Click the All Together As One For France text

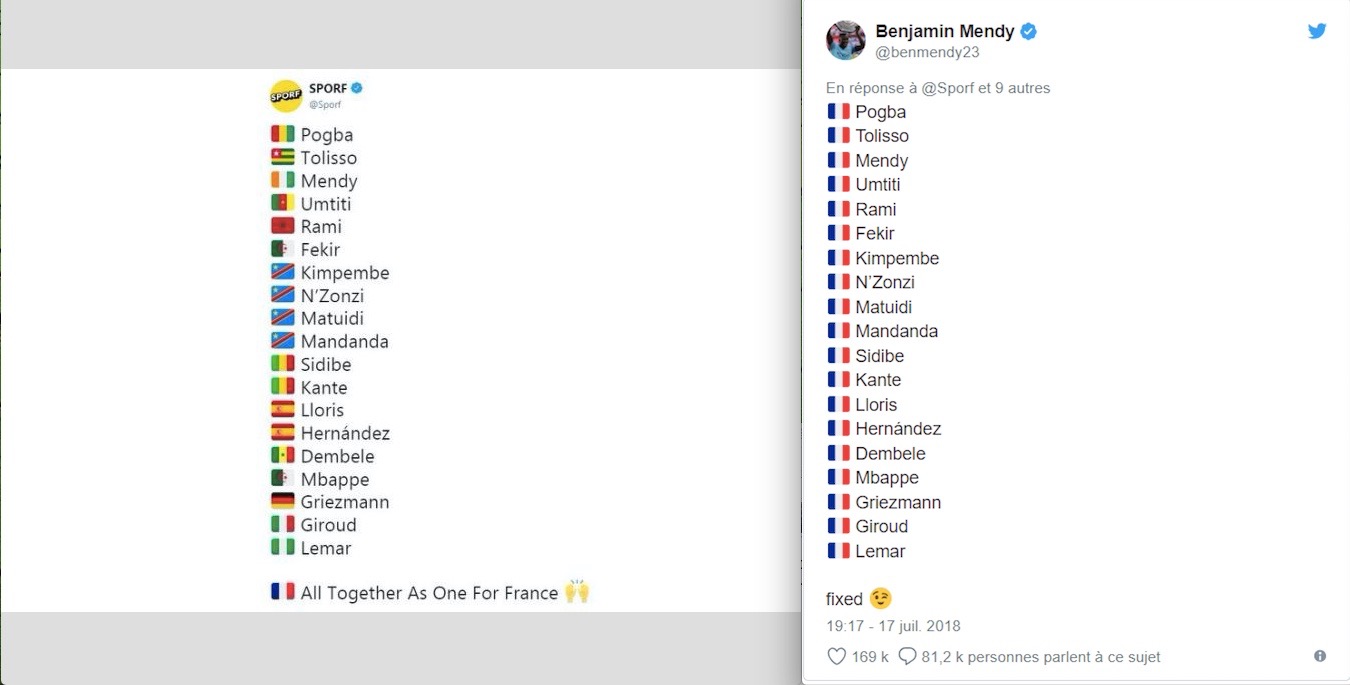[x=429, y=593]
